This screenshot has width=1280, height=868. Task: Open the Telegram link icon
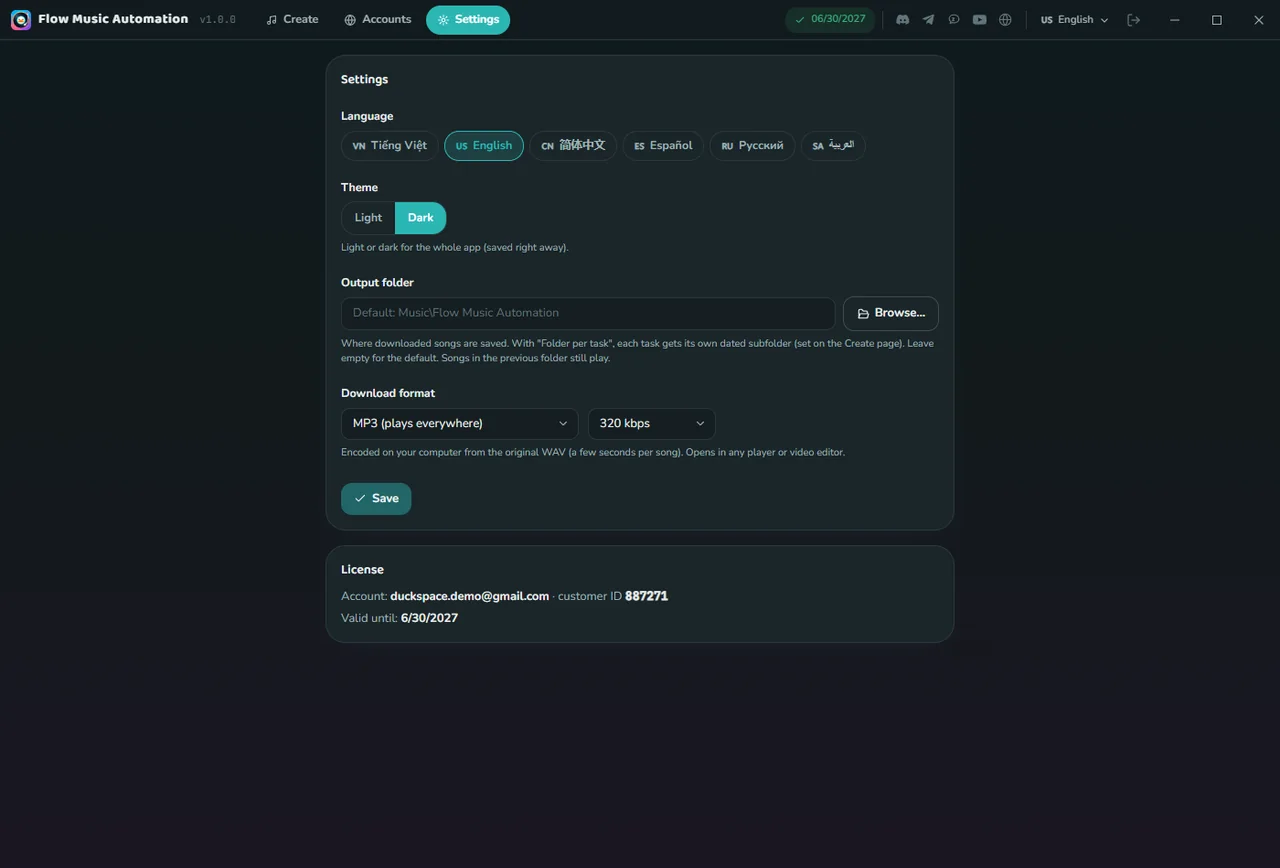(x=929, y=20)
